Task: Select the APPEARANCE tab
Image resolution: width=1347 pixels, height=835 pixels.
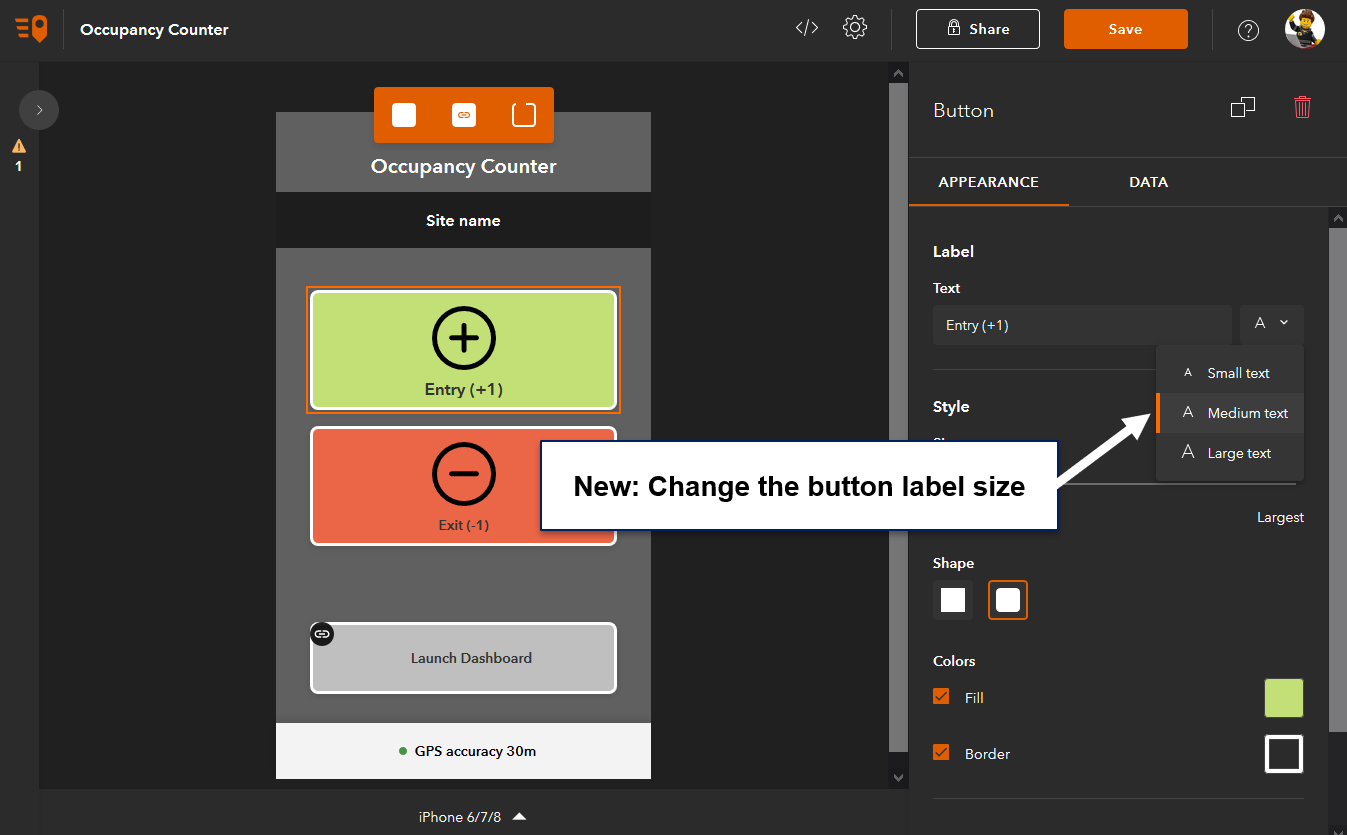Action: tap(988, 182)
